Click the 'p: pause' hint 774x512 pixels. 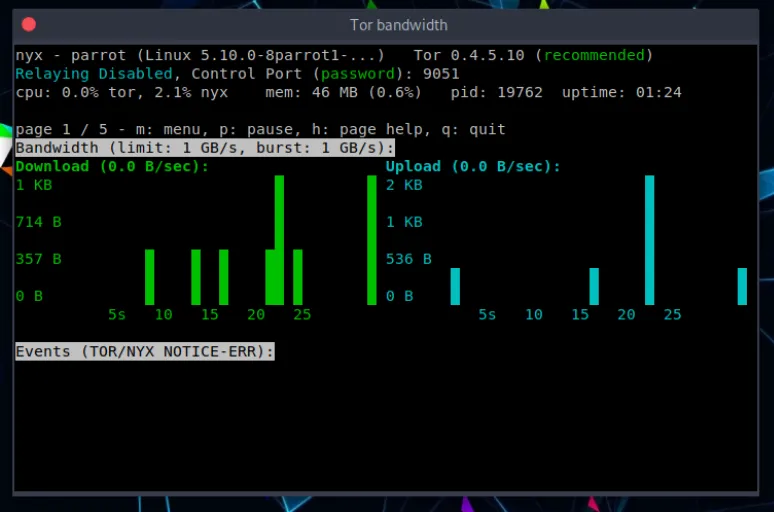[x=256, y=129]
